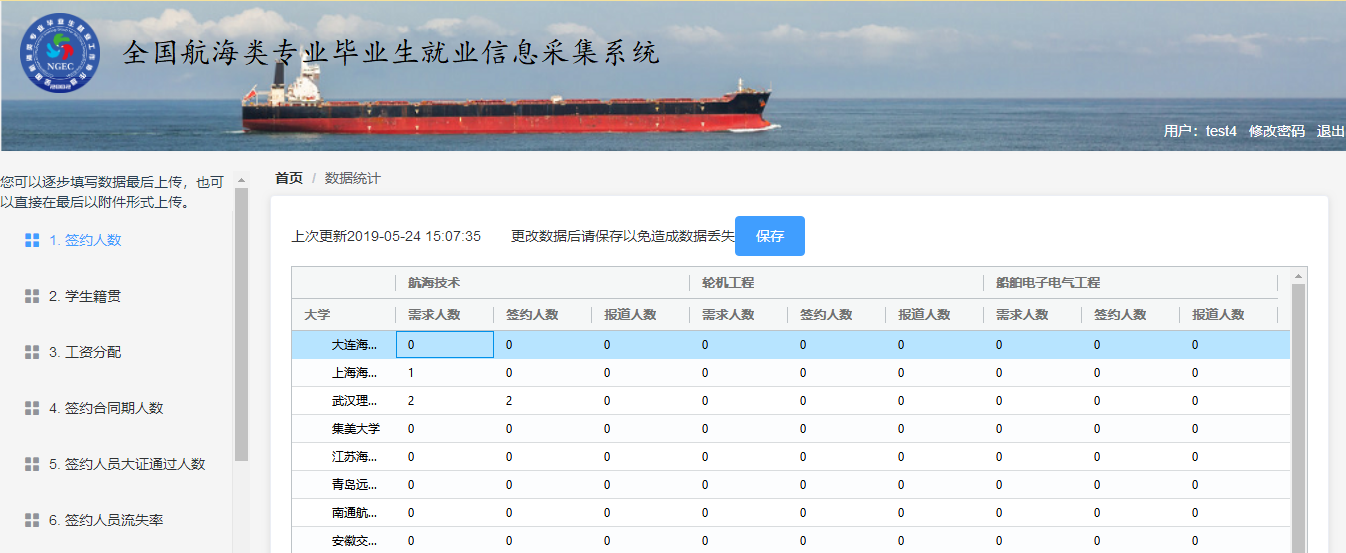Click the grid icon beside 学生籍贯
The height and width of the screenshot is (553, 1346).
32,296
